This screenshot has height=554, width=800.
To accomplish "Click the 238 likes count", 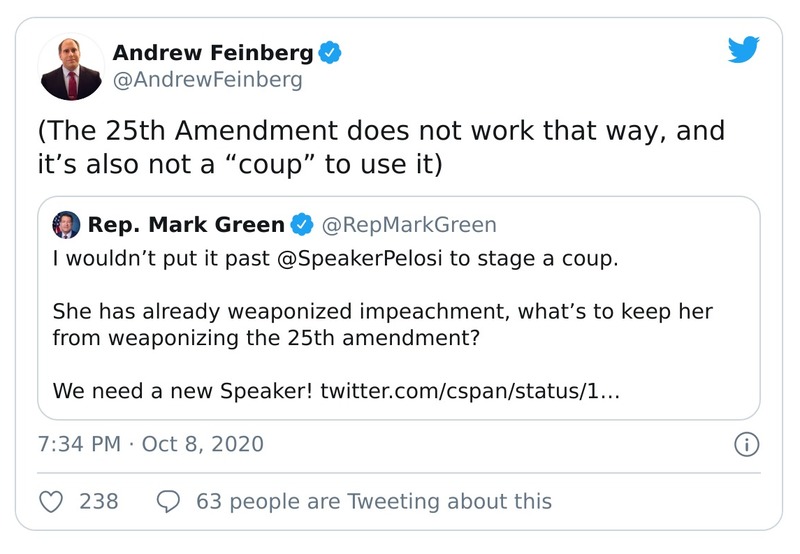I will [99, 501].
